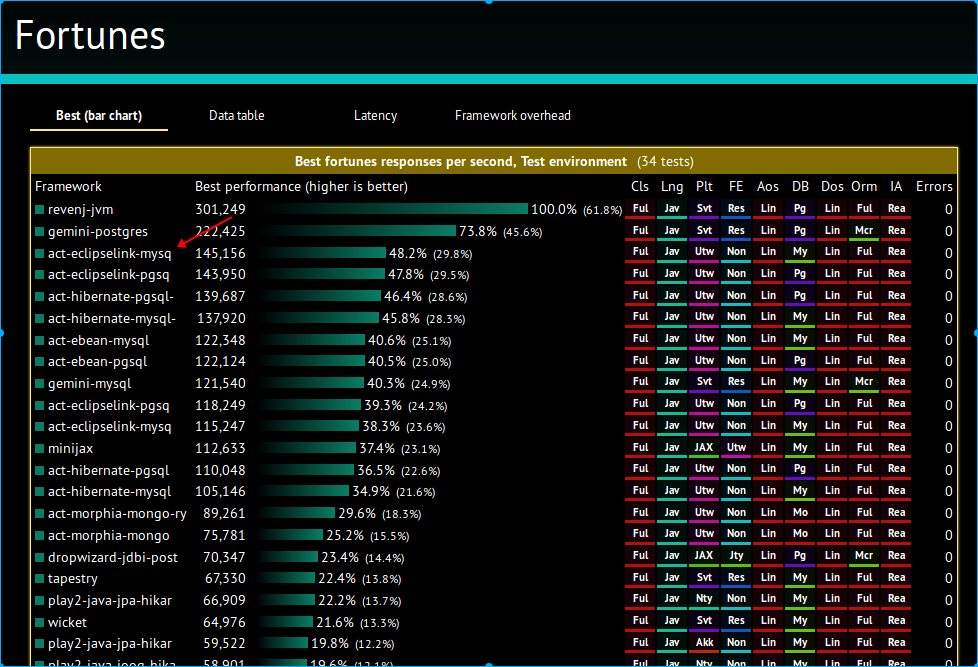
Task: Click the Akk platform badge in 59,522 row
Action: pos(704,643)
